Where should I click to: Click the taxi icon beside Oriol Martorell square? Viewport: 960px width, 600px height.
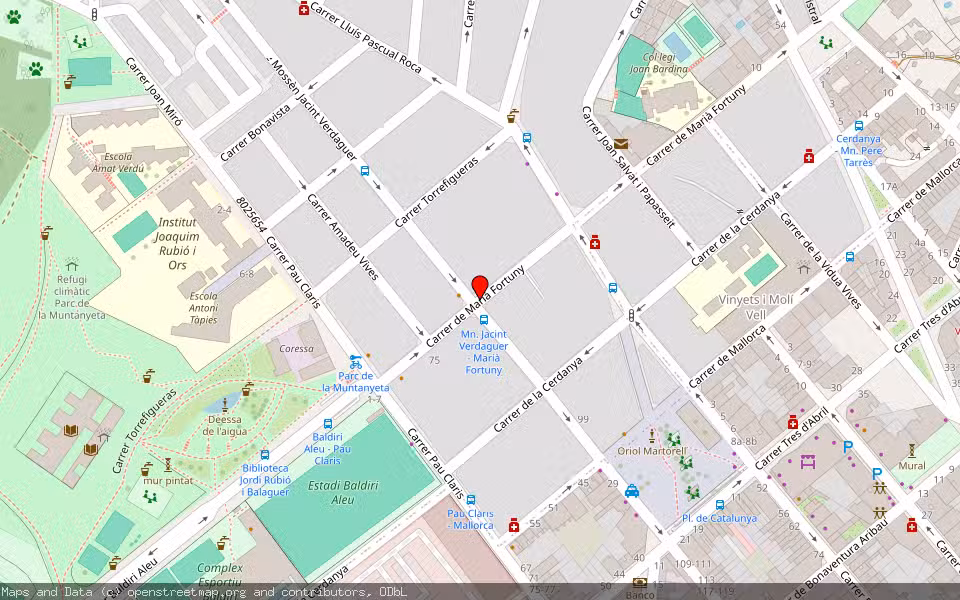pyautogui.click(x=632, y=491)
